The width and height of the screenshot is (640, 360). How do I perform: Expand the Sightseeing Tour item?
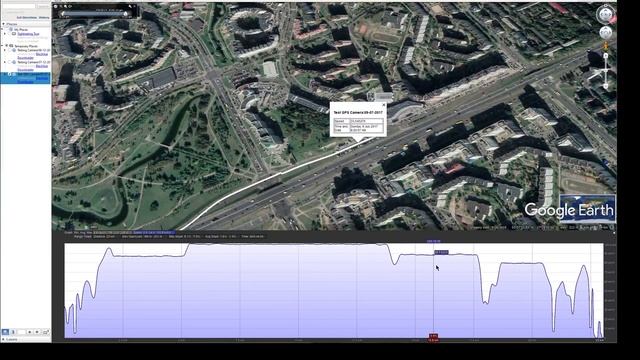[4, 34]
